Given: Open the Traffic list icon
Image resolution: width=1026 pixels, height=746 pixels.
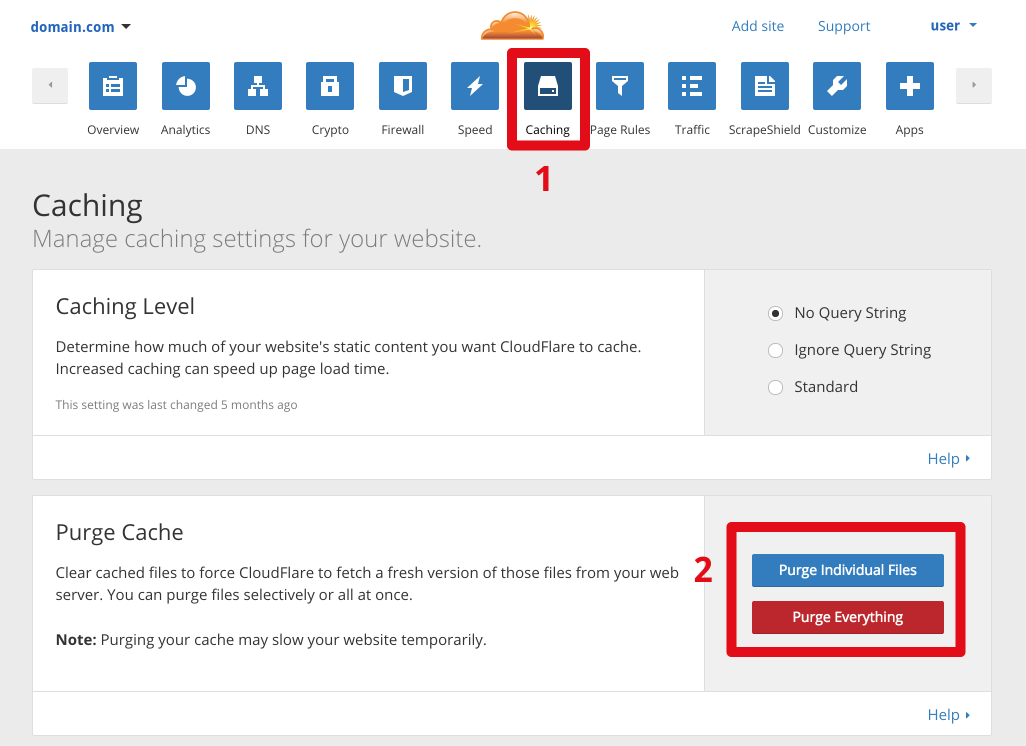Looking at the screenshot, I should pos(692,86).
